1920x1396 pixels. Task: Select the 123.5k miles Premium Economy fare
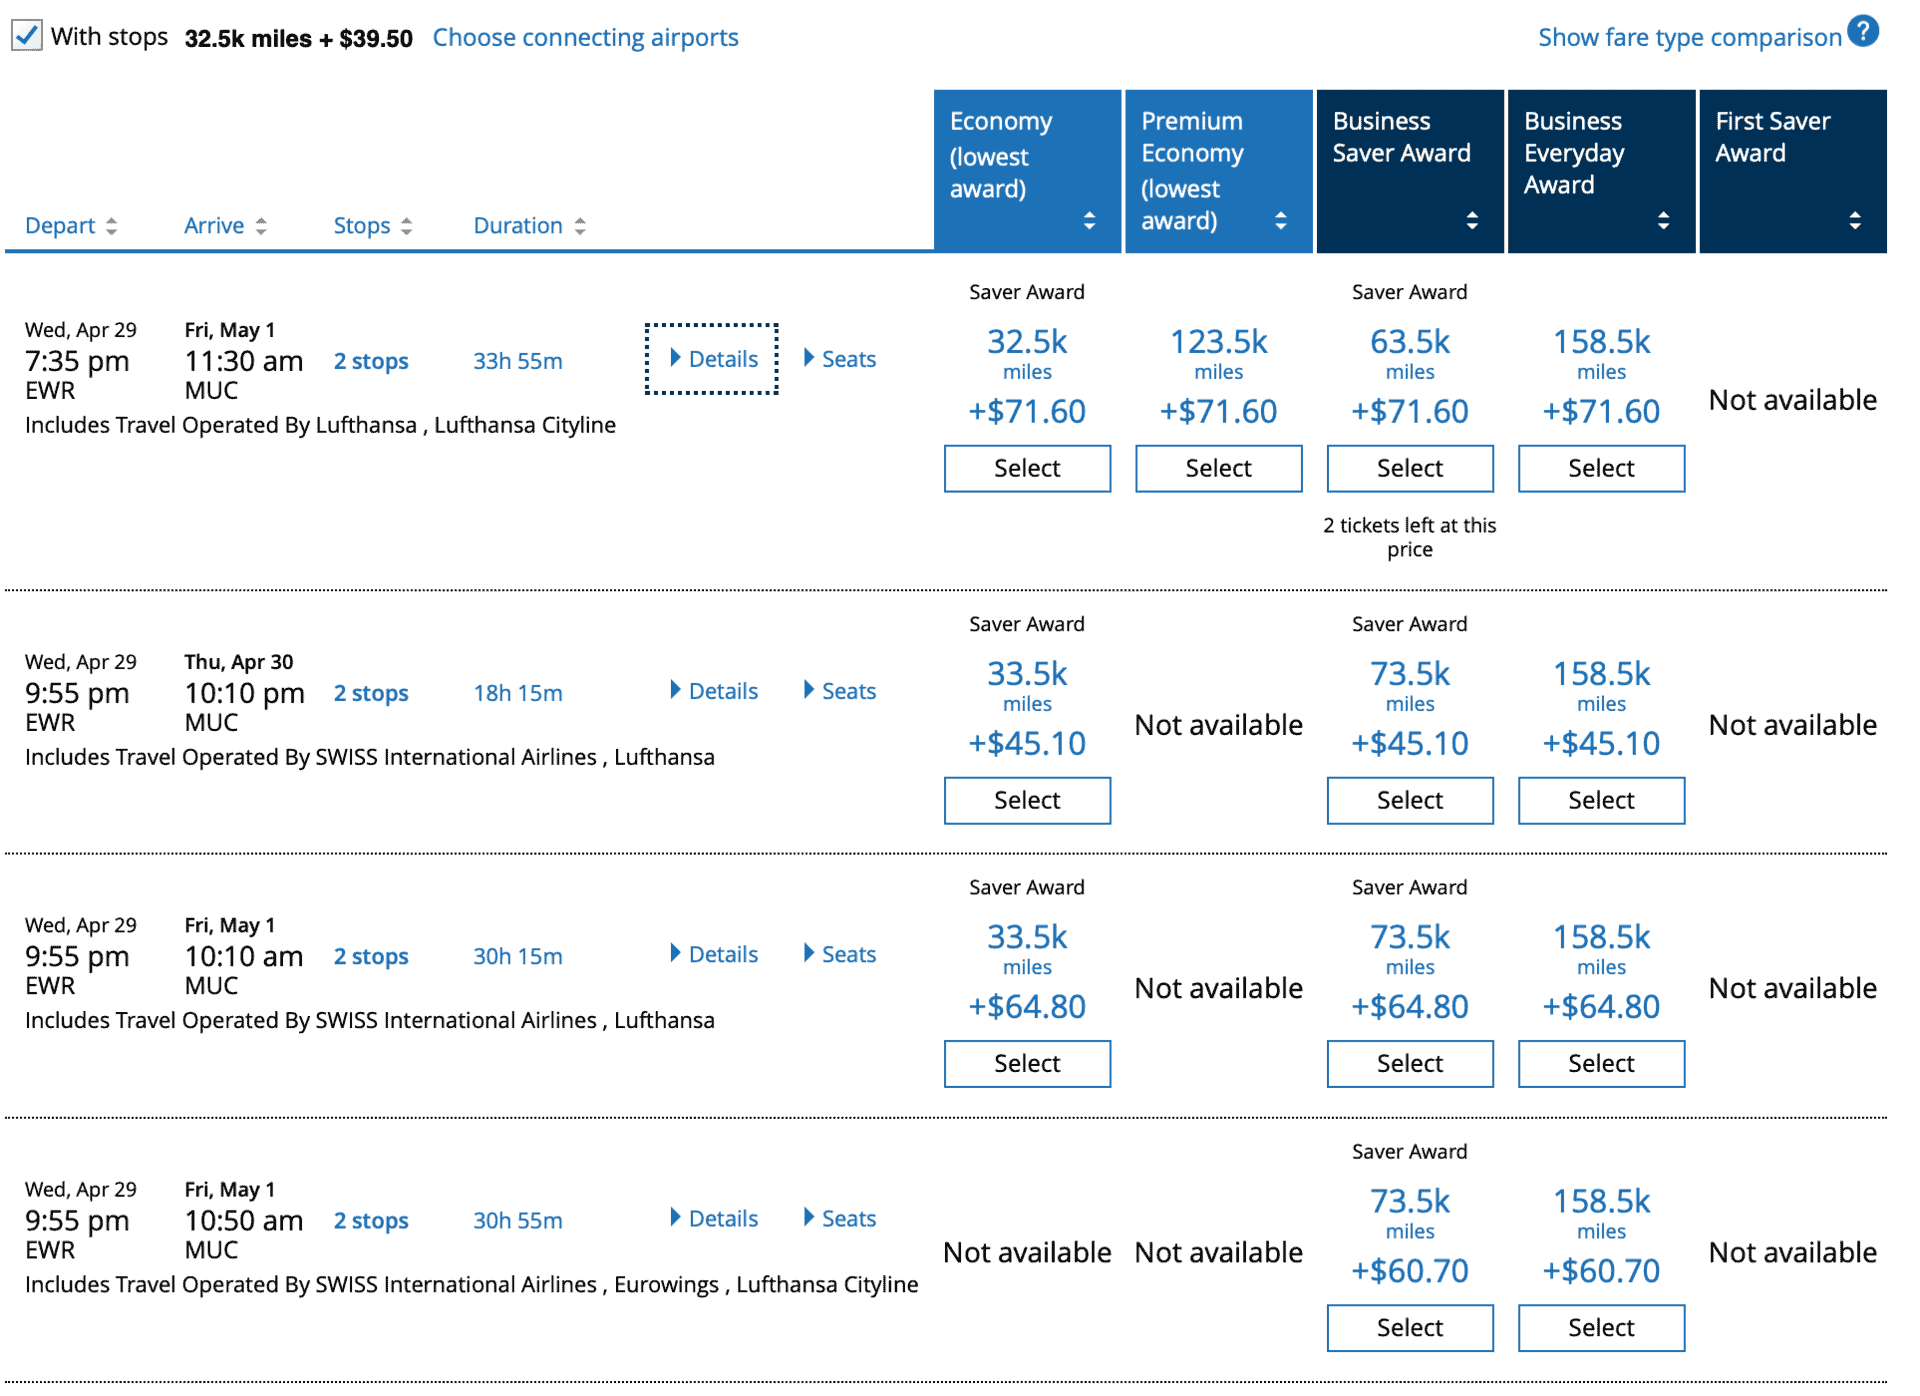pos(1218,468)
